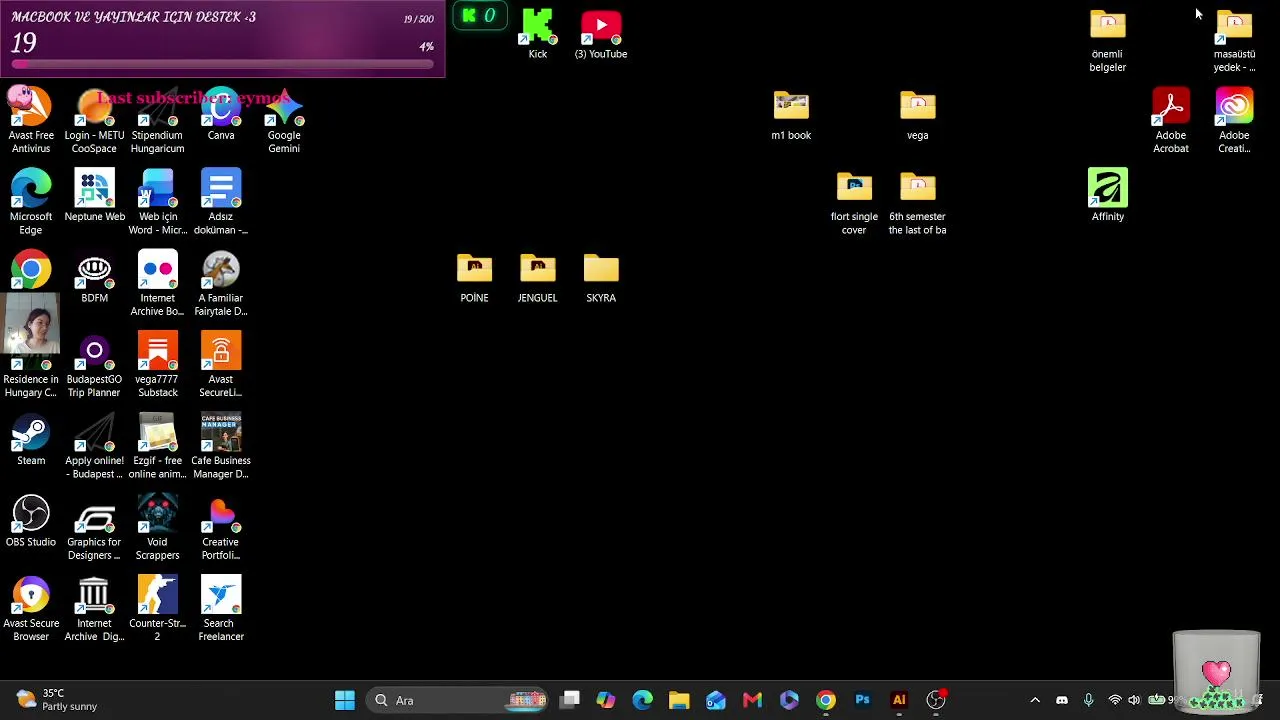Select the A Familiar Fairytale D... icon
Screen dimensions: 1280x720
(221, 283)
